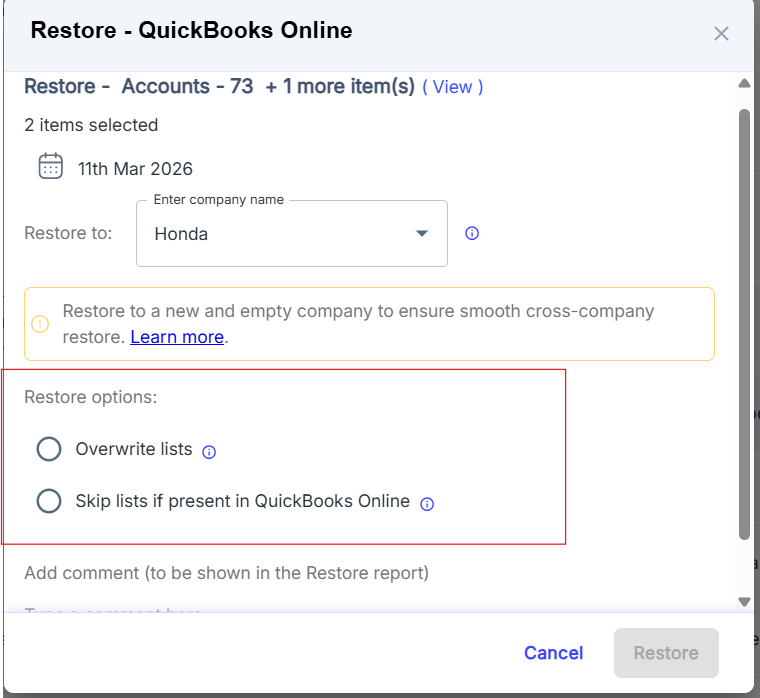Open the View link for selected items
The image size is (760, 698).
tap(452, 87)
